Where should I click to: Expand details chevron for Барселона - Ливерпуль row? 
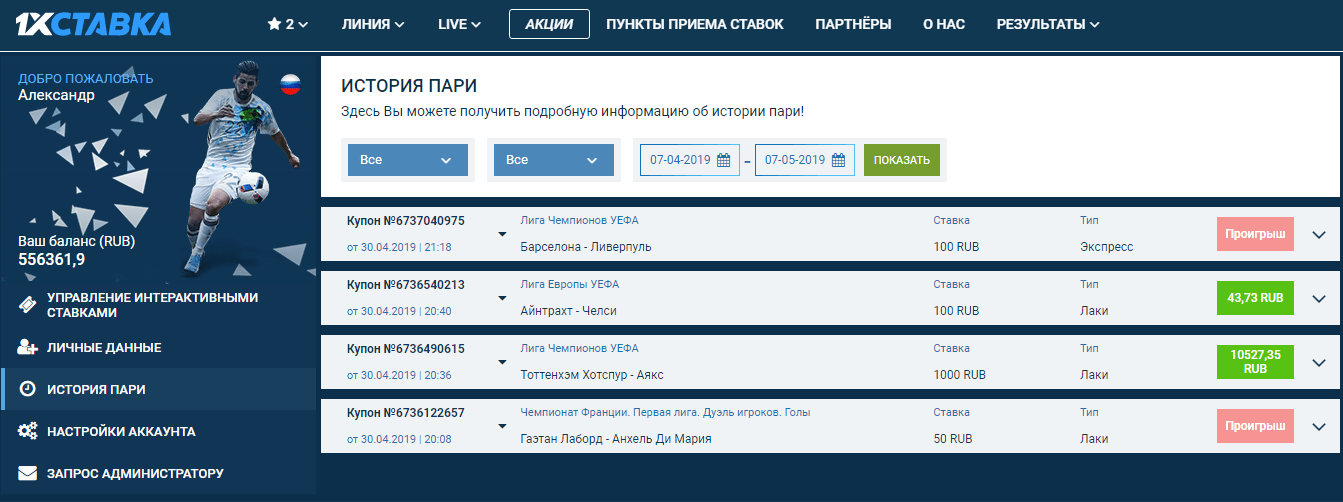pos(1318,235)
